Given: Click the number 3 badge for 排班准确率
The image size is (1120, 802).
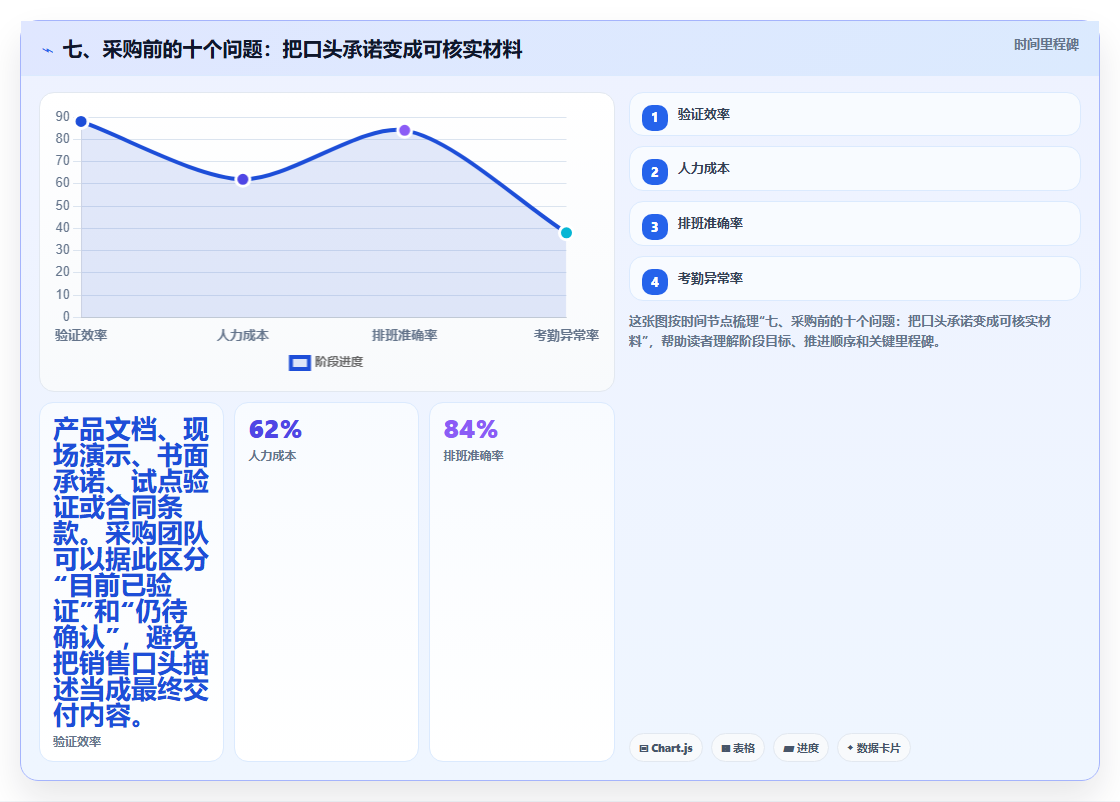Looking at the screenshot, I should click(x=654, y=227).
